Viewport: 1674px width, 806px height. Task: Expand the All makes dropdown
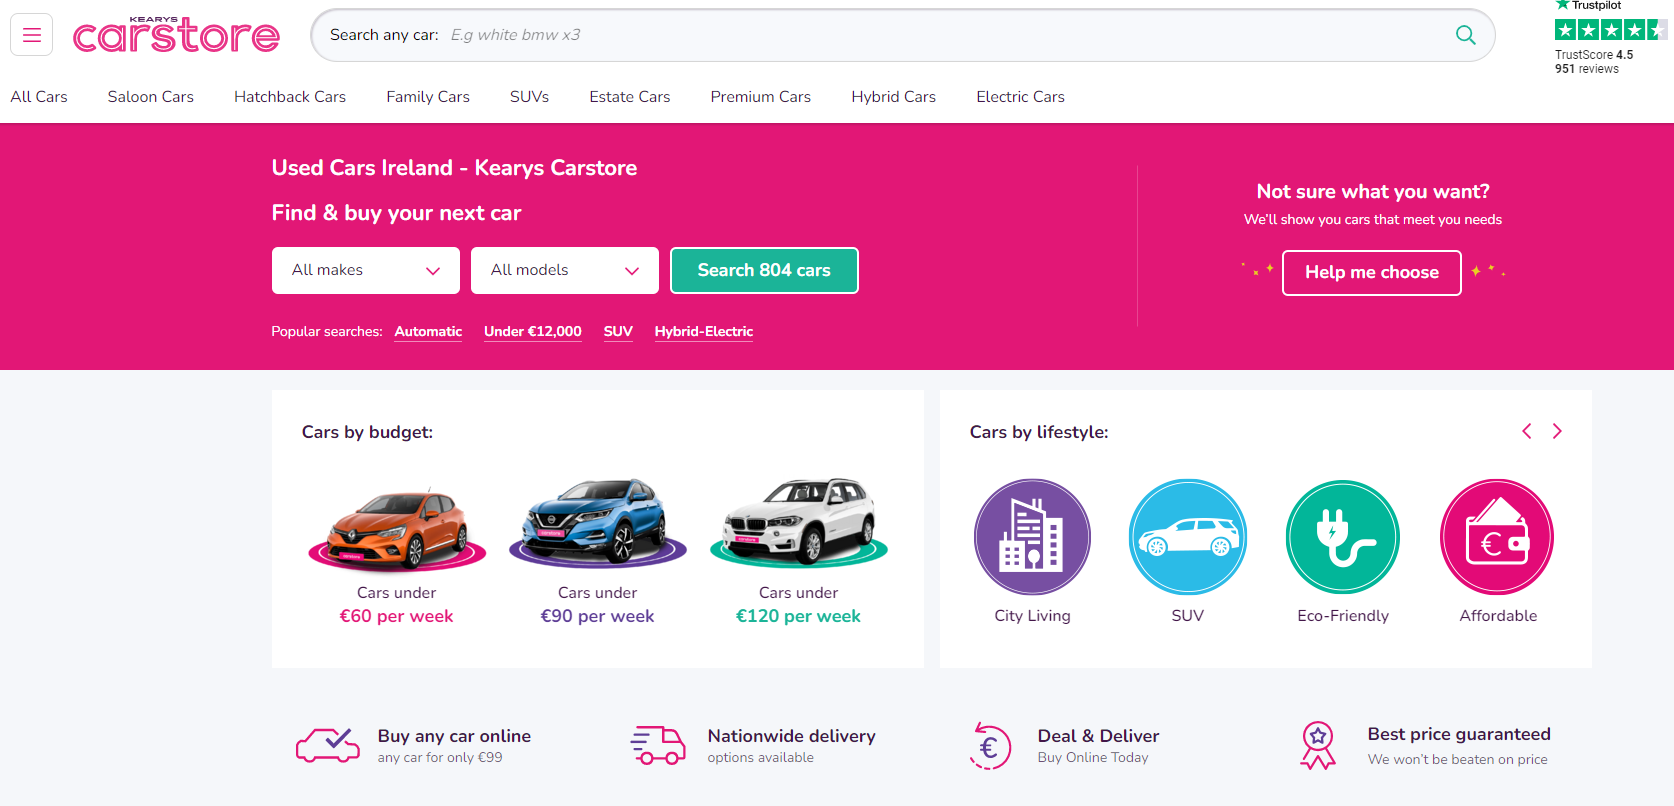(x=365, y=271)
